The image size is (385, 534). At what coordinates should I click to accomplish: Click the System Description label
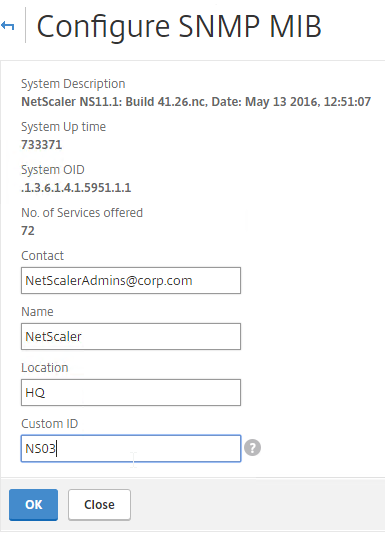click(x=73, y=84)
